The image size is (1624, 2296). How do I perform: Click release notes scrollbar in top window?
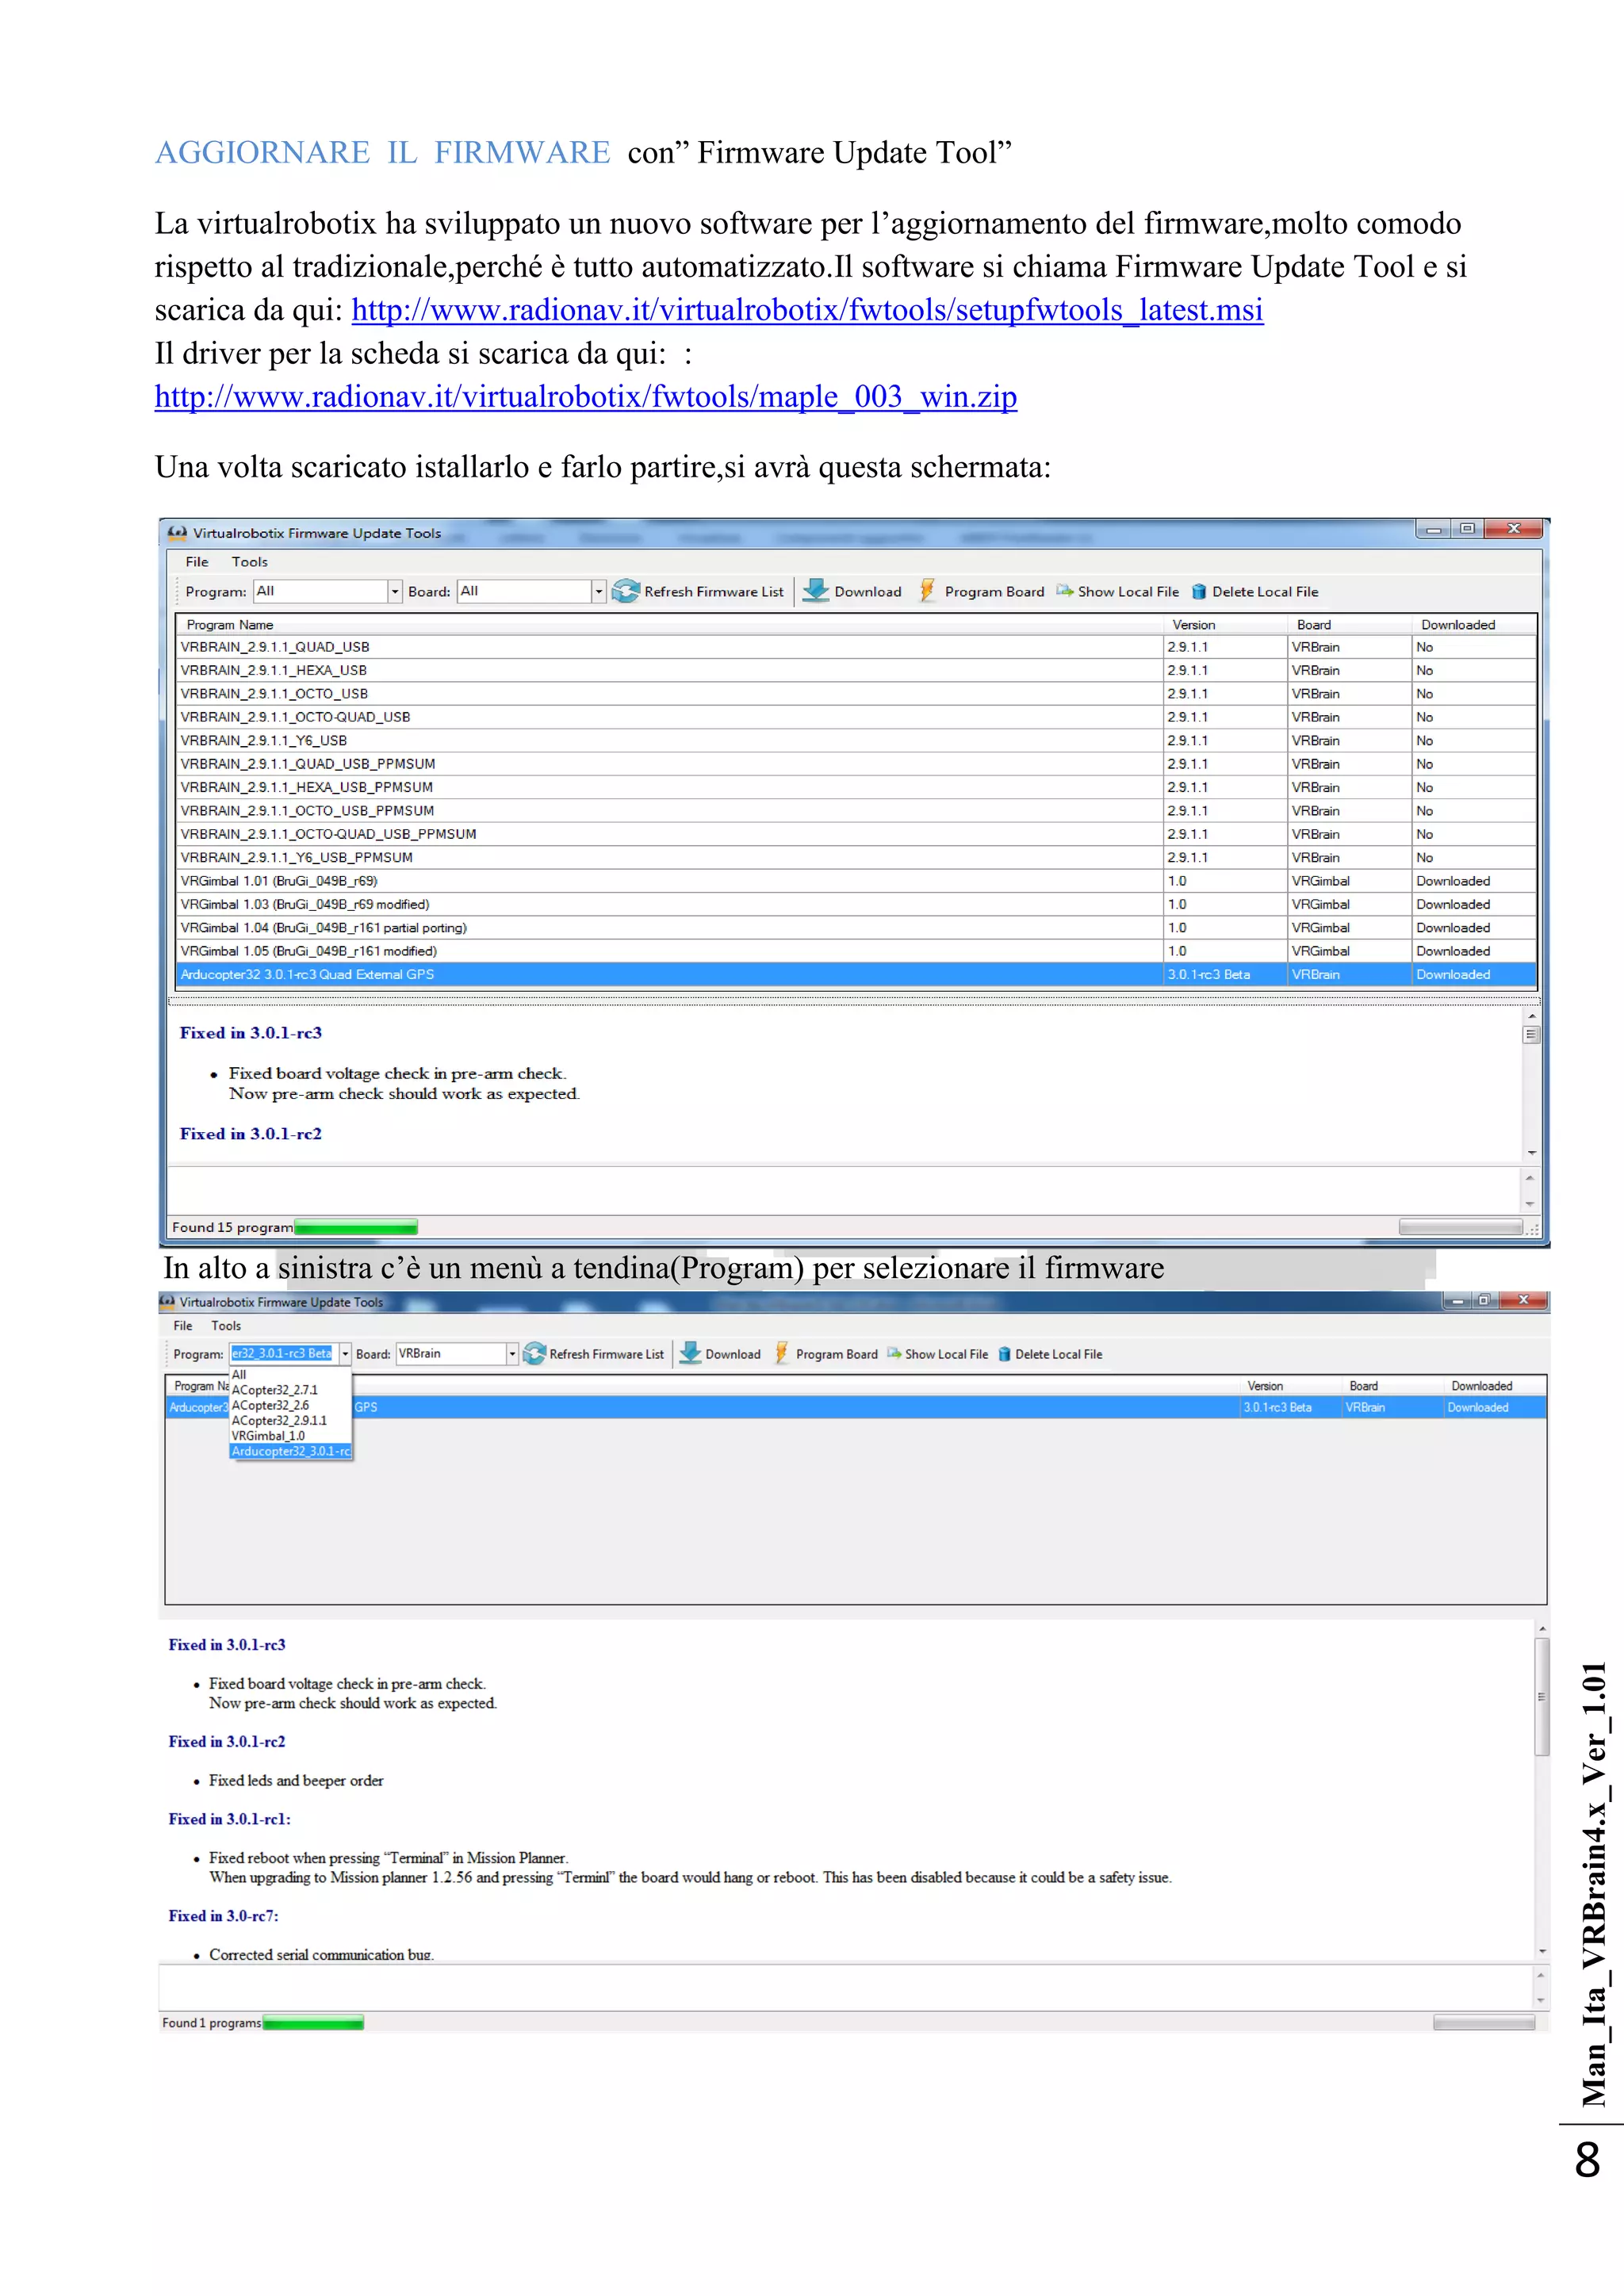(1531, 1084)
